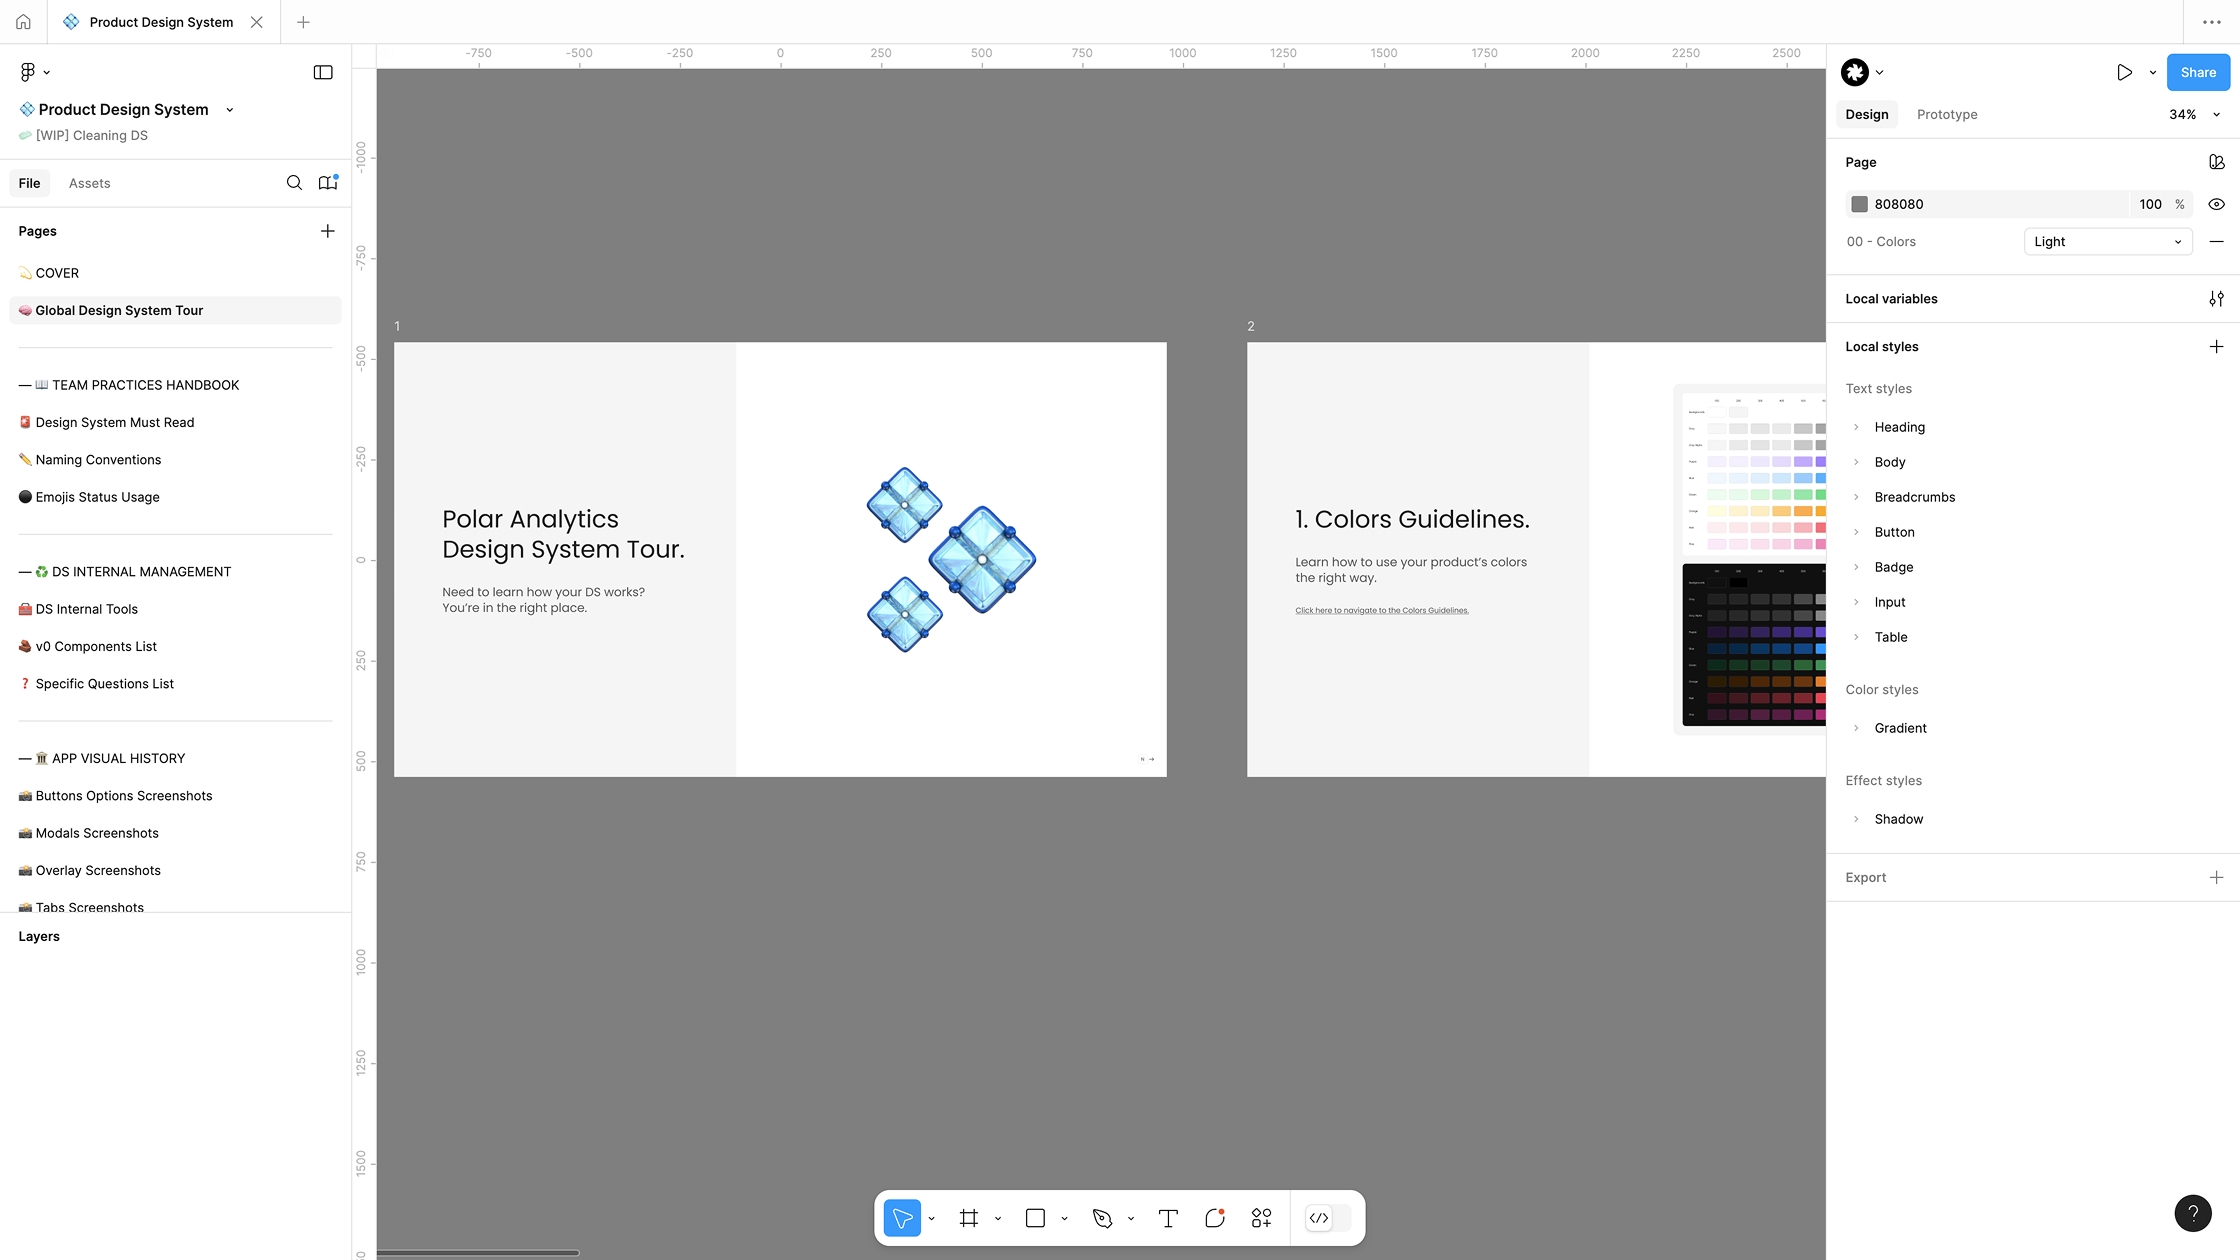This screenshot has height=1260, width=2240.
Task: Select the Frame tool in the toolbar
Action: [x=968, y=1218]
